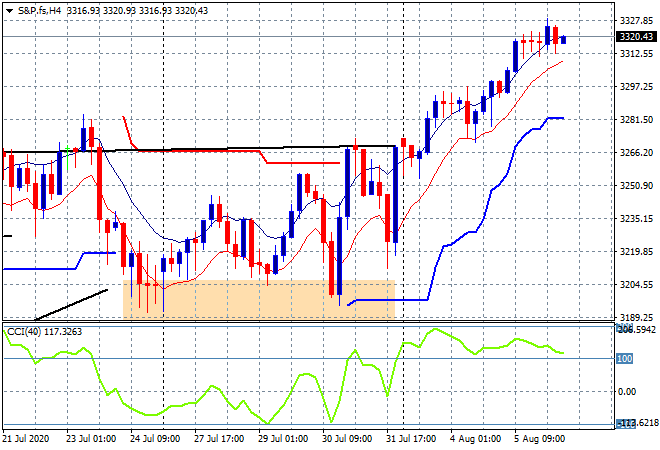Click the 5 Aug 09:00 time label

[539, 439]
